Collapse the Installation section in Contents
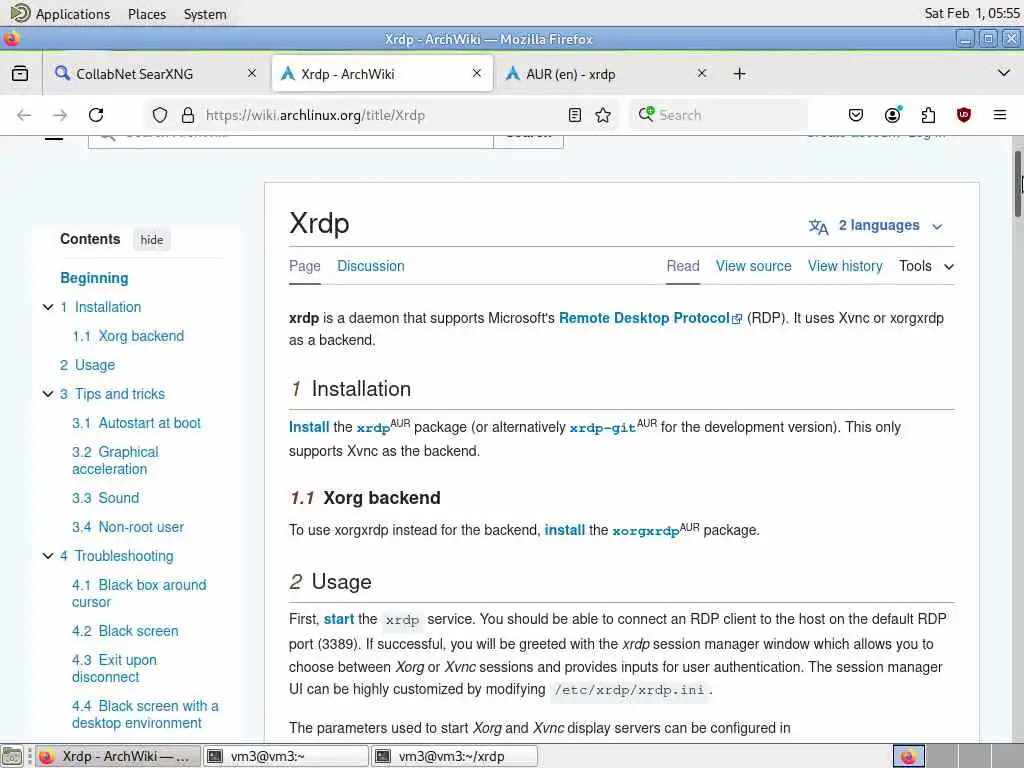Image resolution: width=1024 pixels, height=768 pixels. tap(48, 307)
